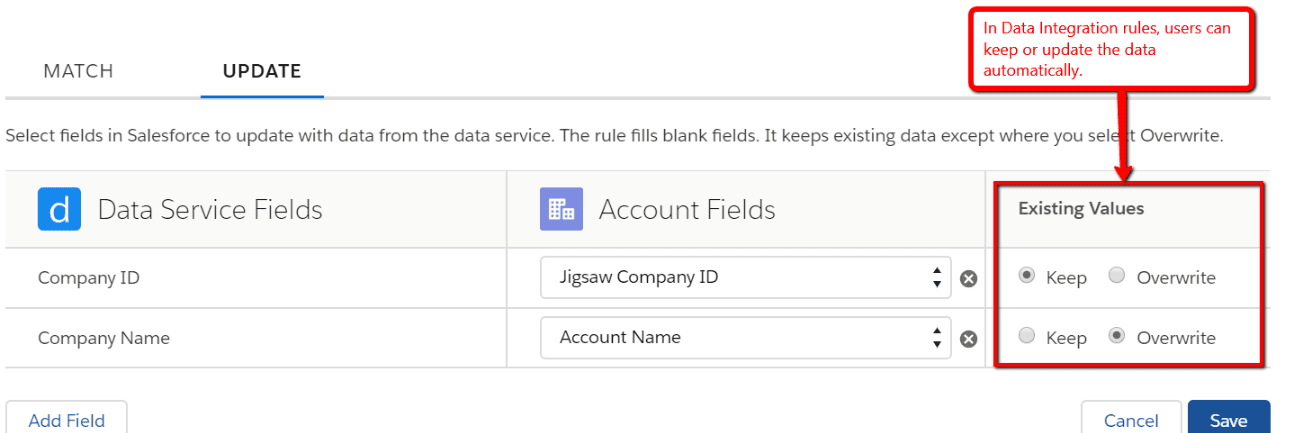Select Keep for the Company ID row
The height and width of the screenshot is (433, 1300).
coord(1026,277)
